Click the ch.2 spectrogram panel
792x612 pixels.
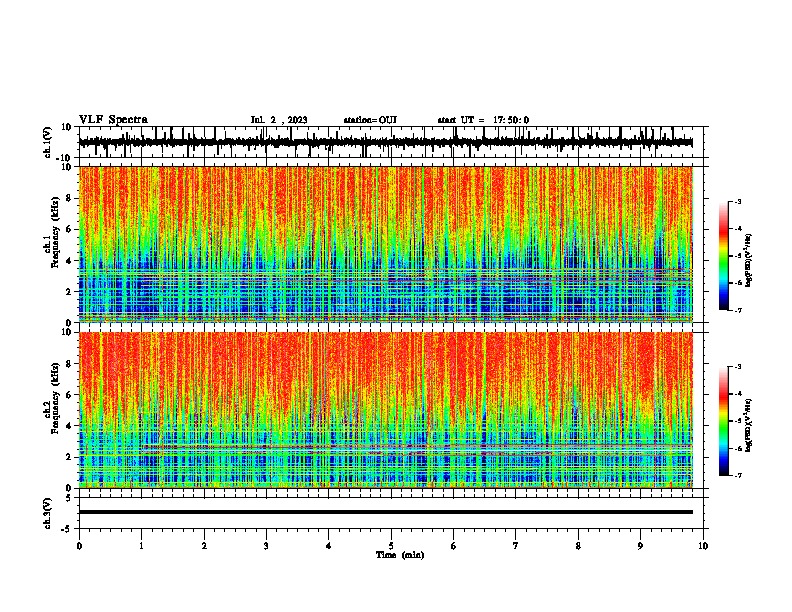[x=386, y=410]
